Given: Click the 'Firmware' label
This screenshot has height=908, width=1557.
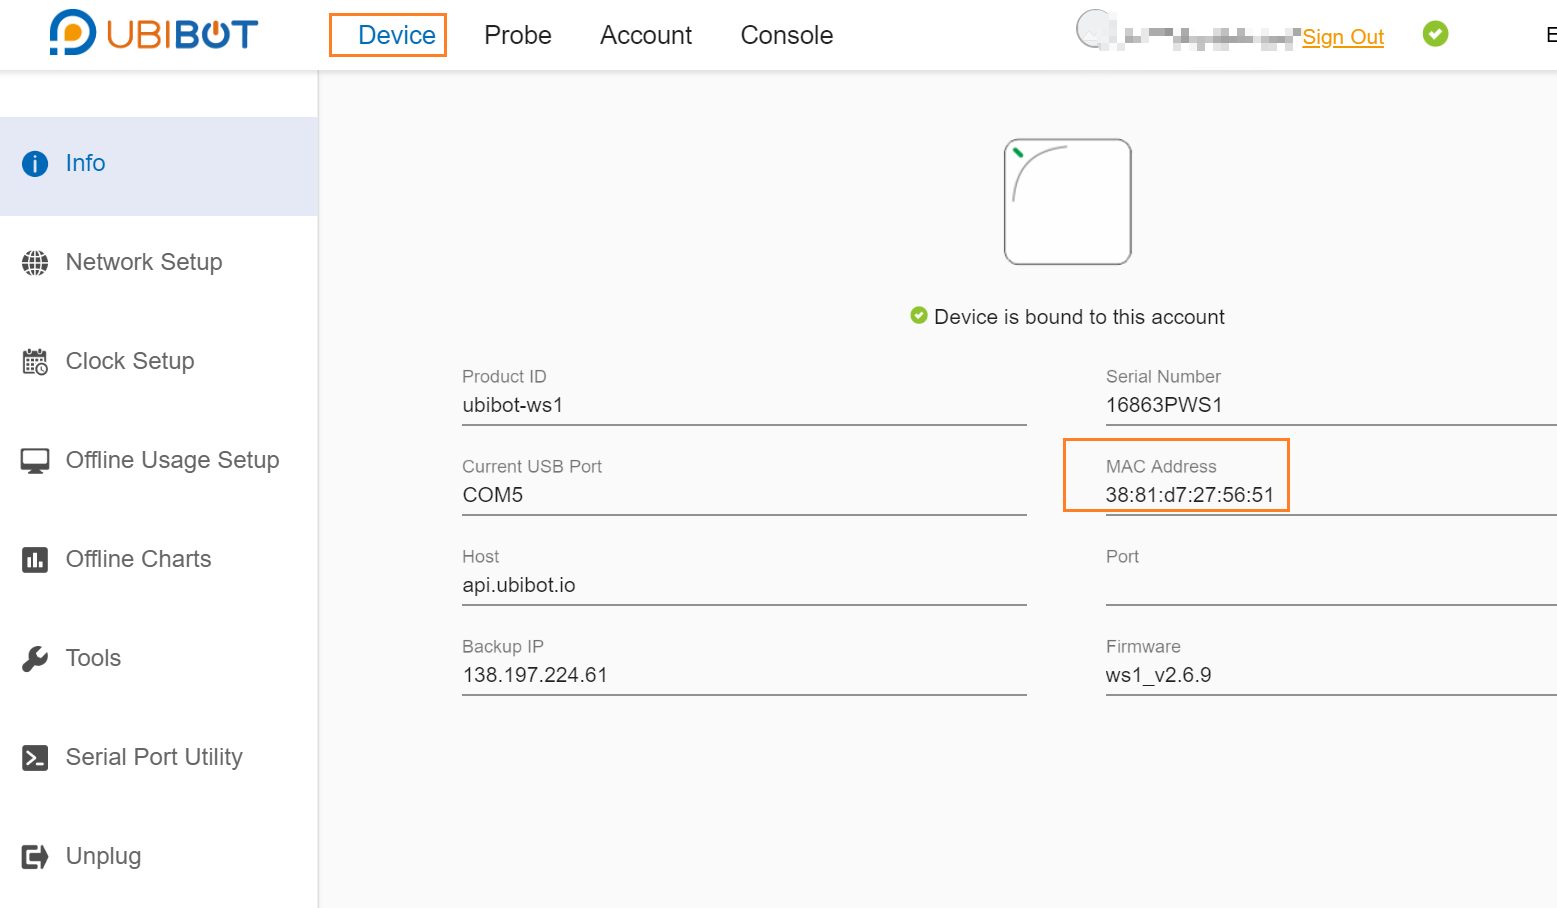Looking at the screenshot, I should tap(1143, 647).
